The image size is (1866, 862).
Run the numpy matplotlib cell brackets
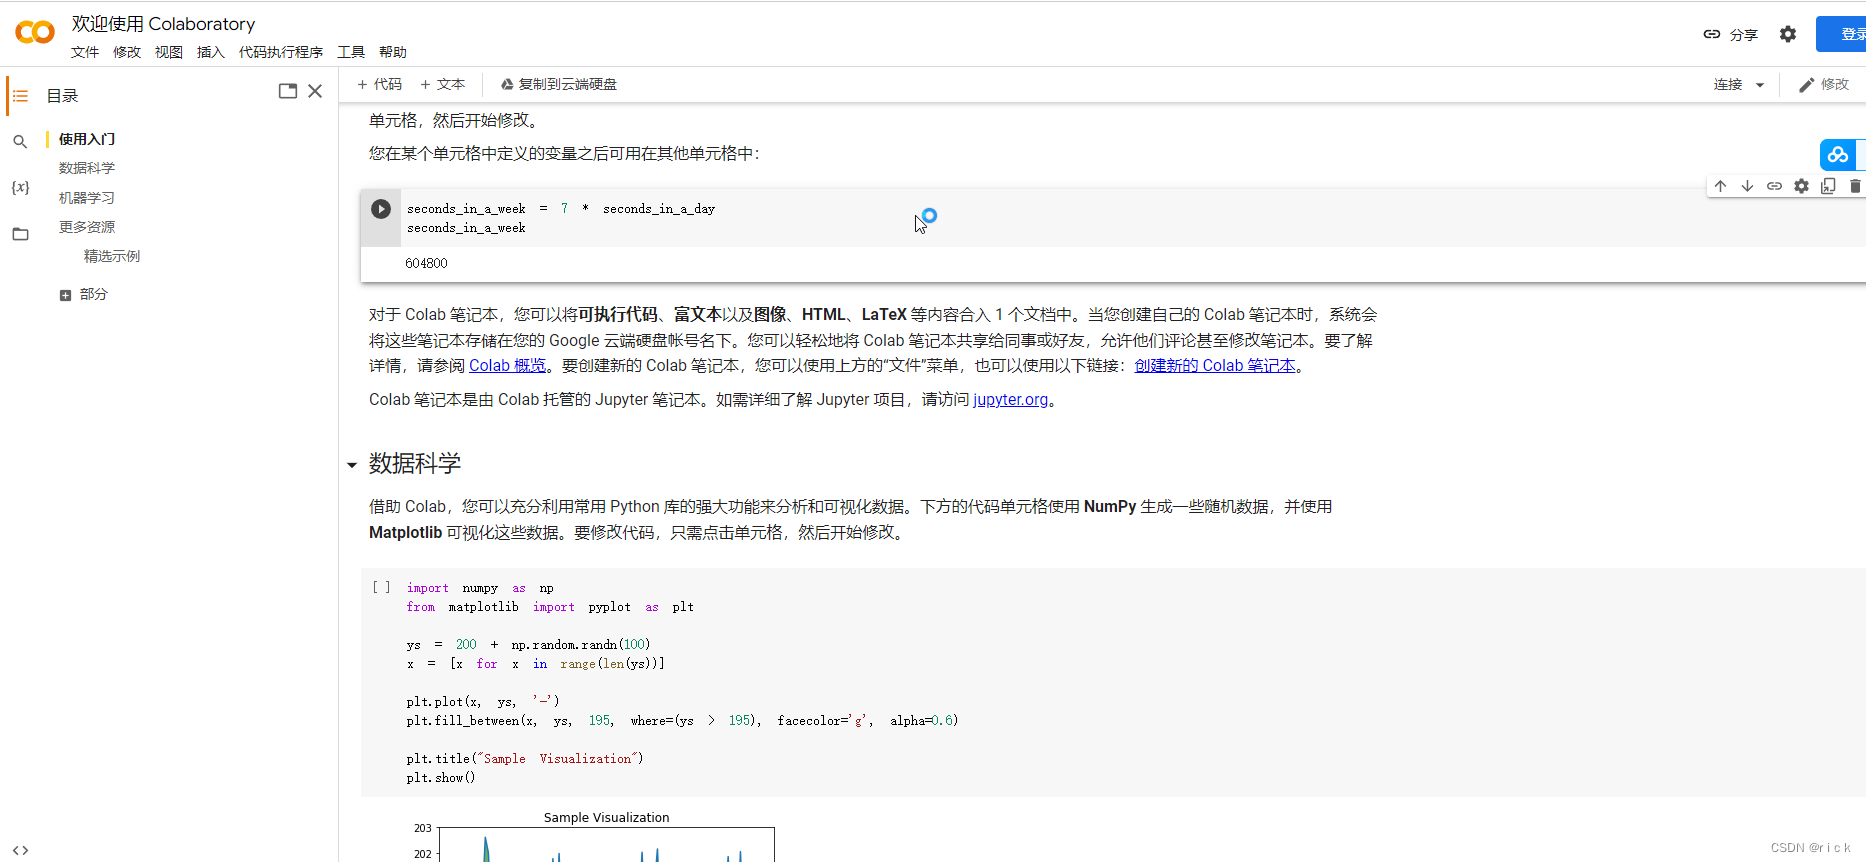coord(381,588)
